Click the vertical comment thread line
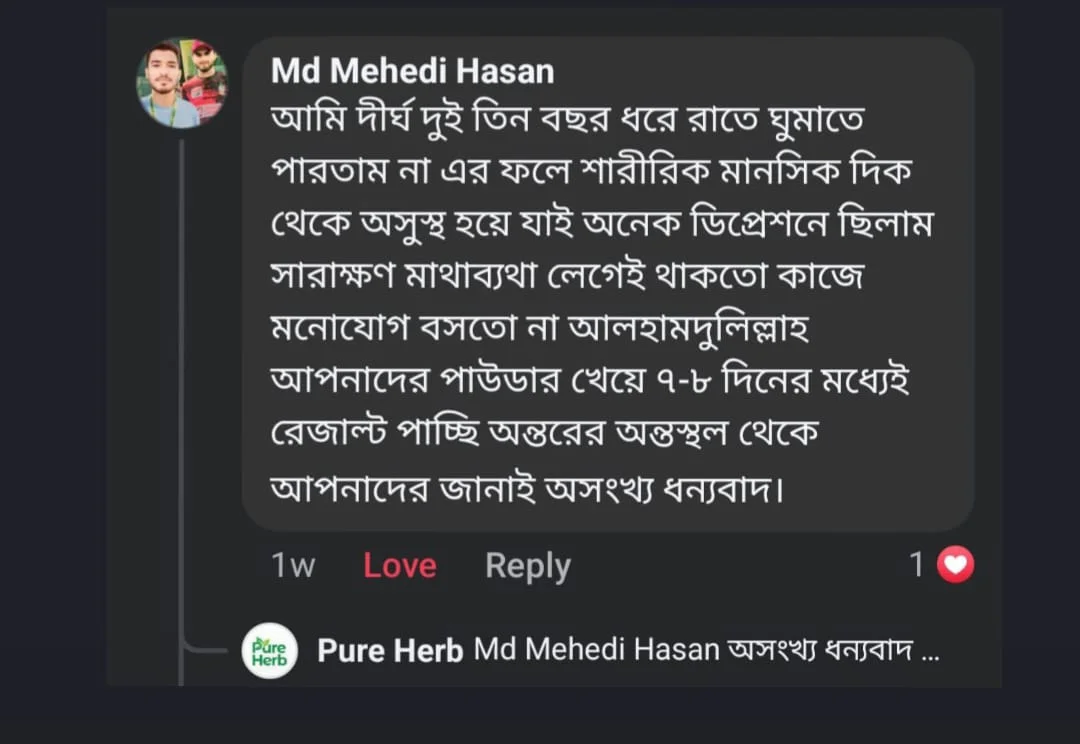This screenshot has width=1080, height=744. point(181,400)
